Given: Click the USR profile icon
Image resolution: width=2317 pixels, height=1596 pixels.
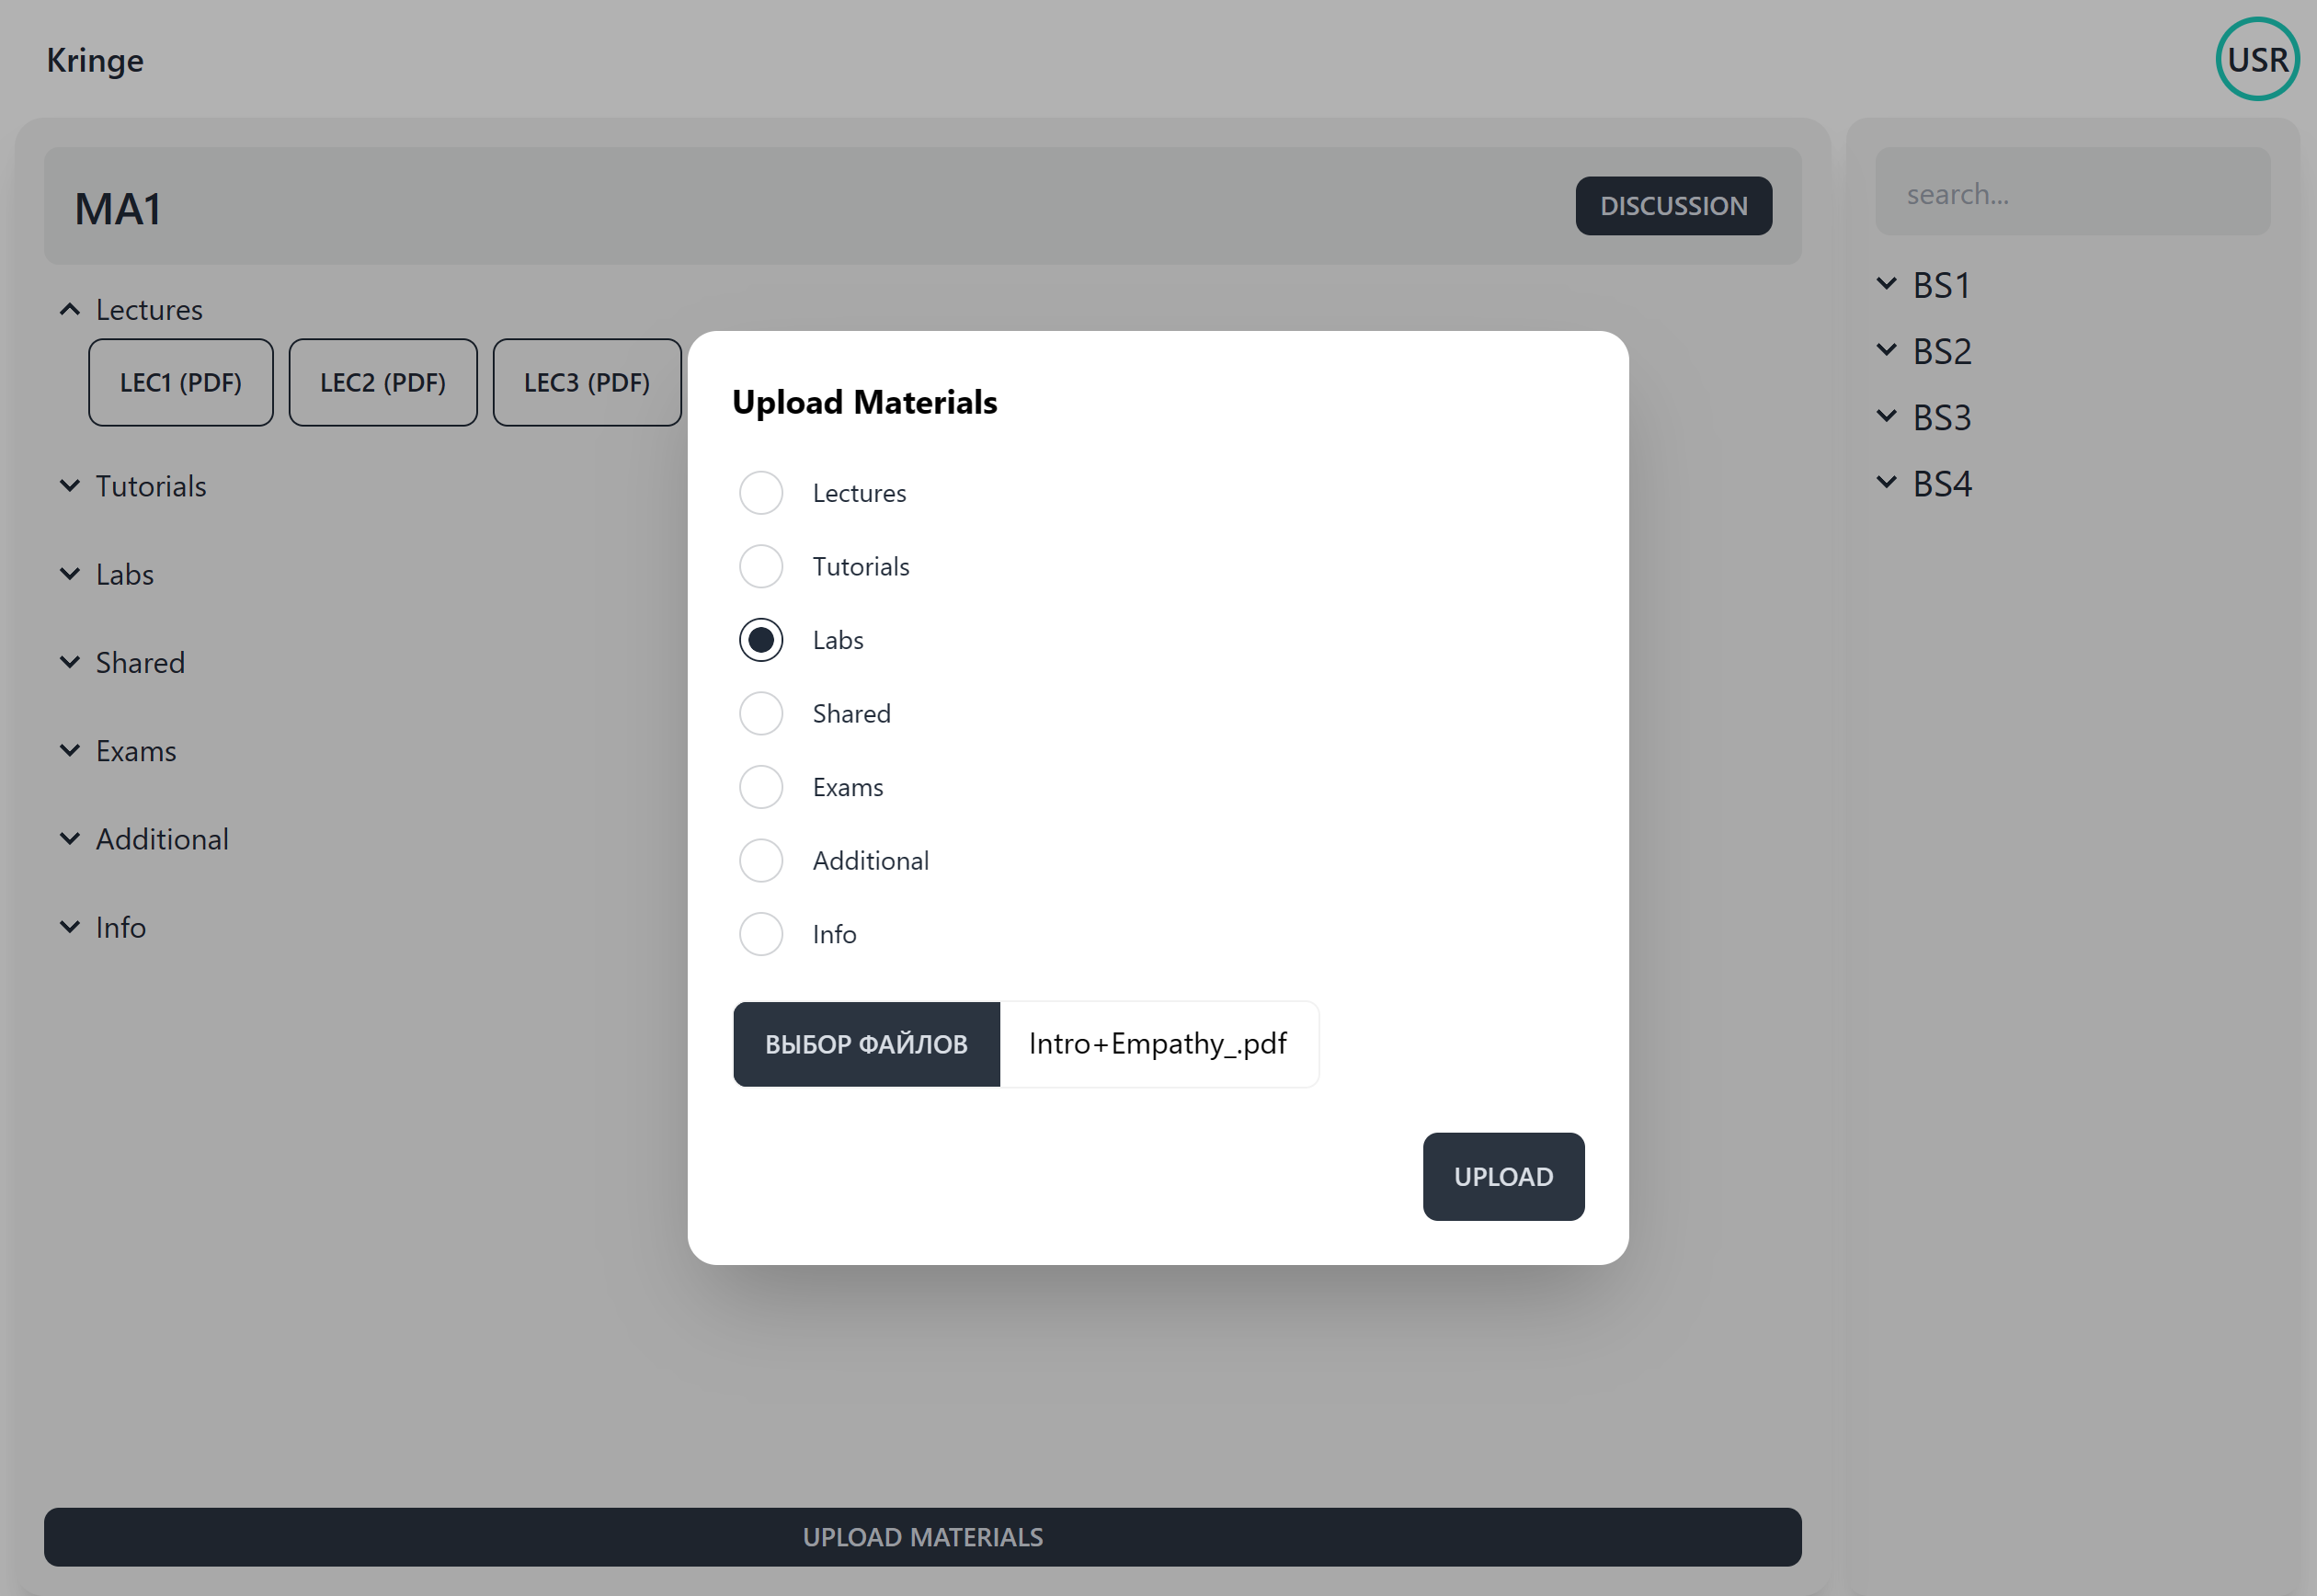Looking at the screenshot, I should tap(2257, 58).
